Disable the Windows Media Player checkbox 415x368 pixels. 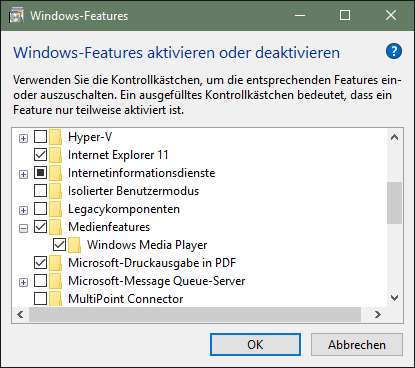(x=59, y=245)
